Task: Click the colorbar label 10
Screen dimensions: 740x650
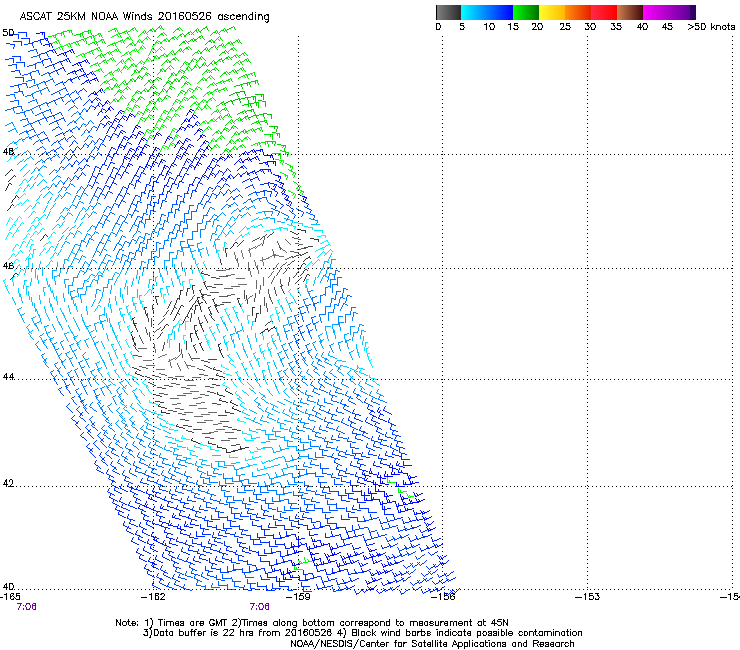Action: tap(489, 27)
